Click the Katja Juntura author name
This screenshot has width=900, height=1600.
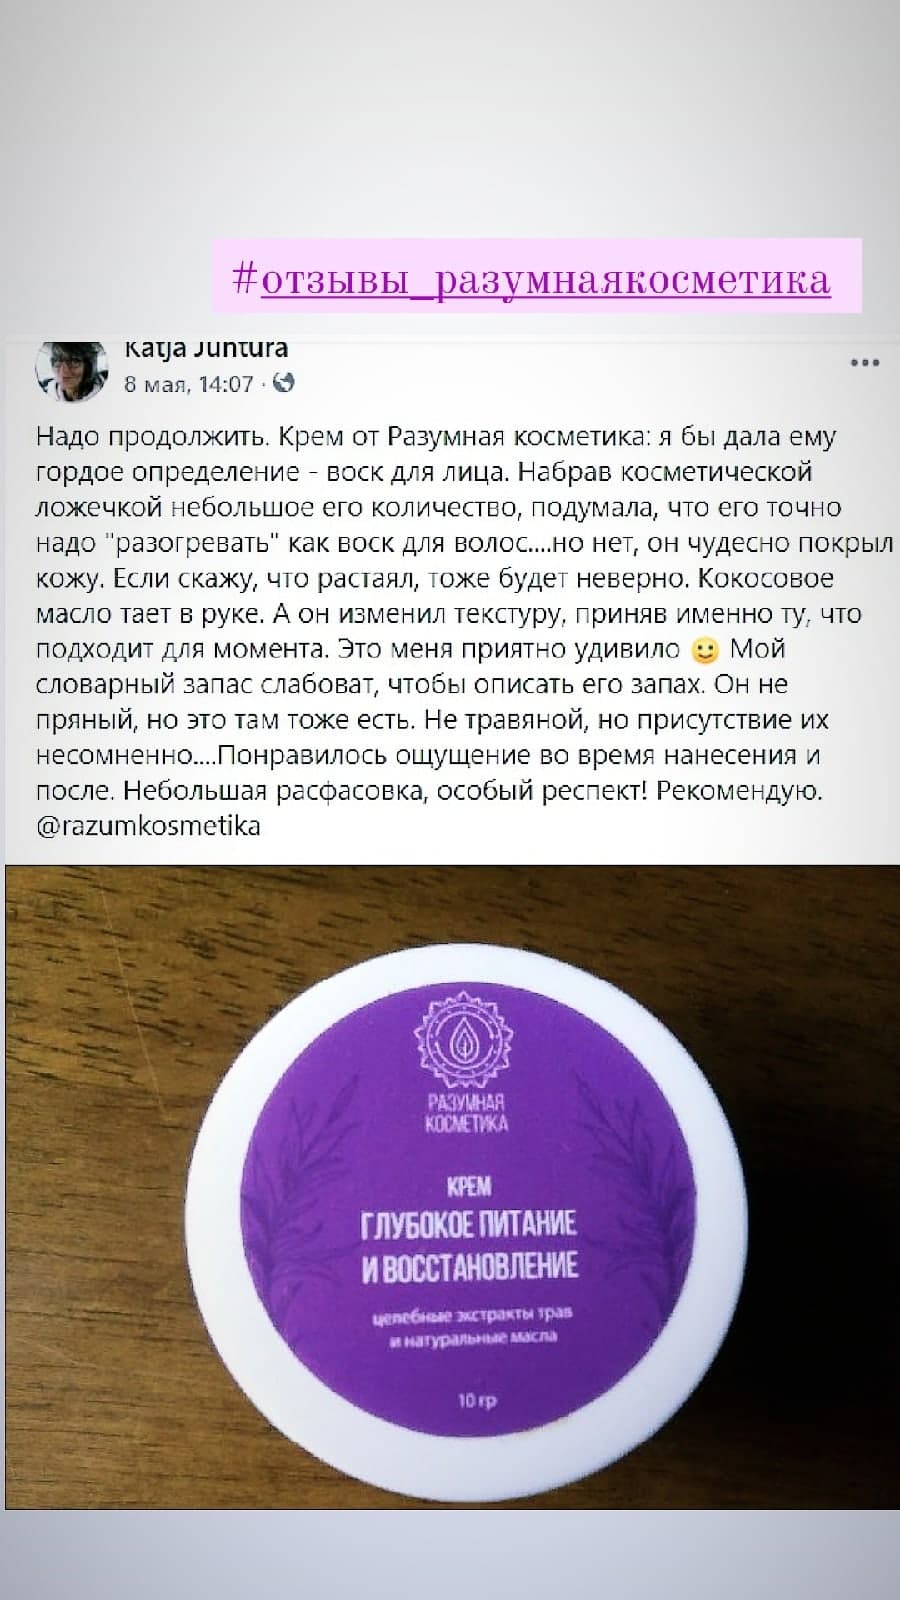pyautogui.click(x=206, y=349)
